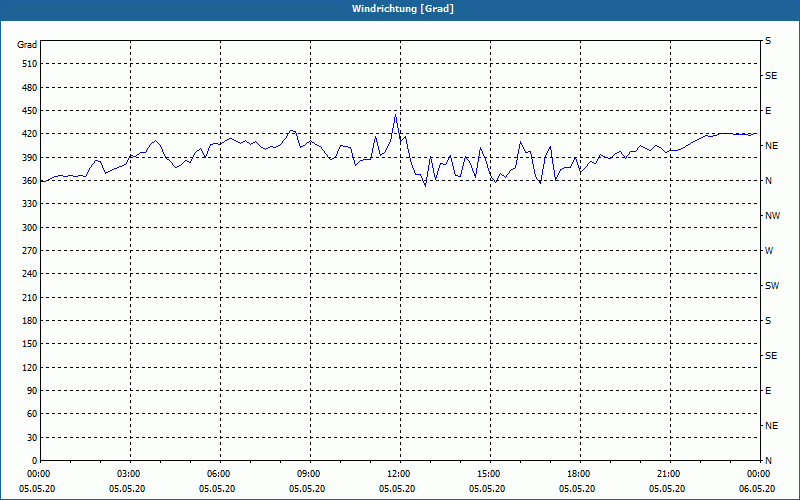The height and width of the screenshot is (500, 800).
Task: Select the 30 y-axis value
Action: click(32, 438)
